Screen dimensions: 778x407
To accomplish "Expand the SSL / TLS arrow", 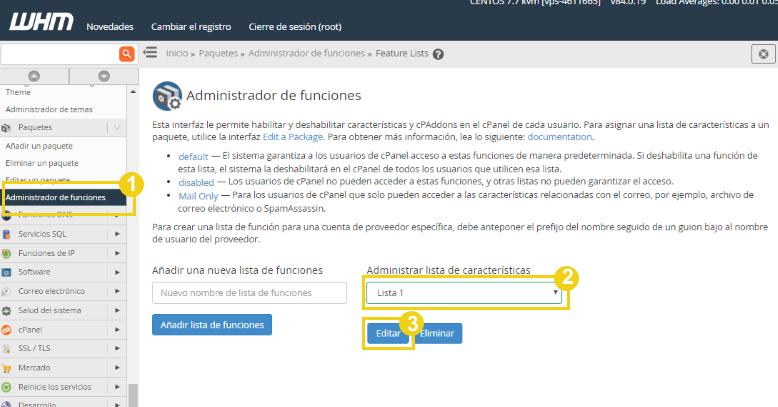I will coord(117,348).
